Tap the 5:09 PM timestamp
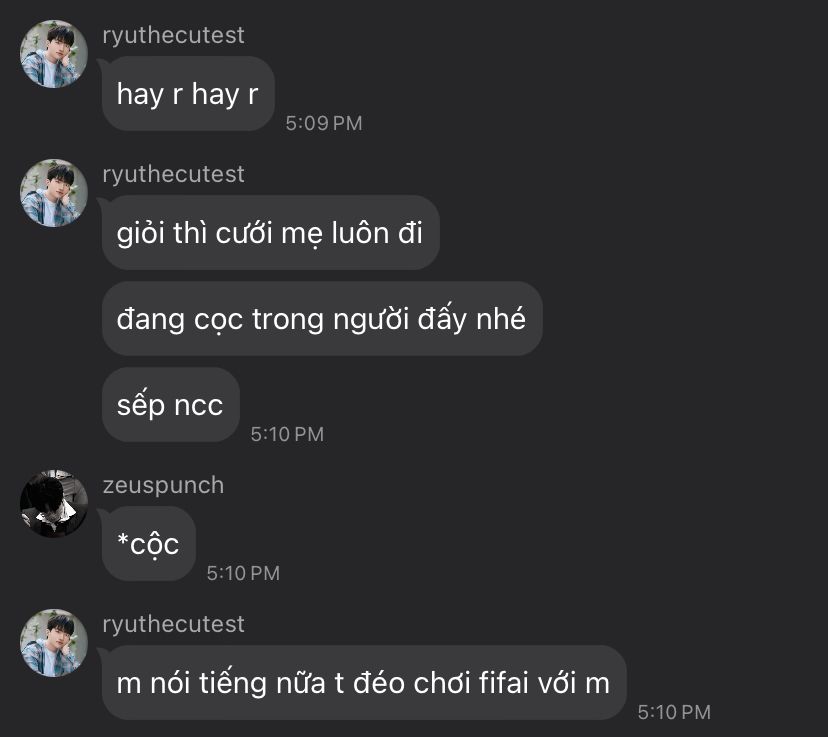Image resolution: width=828 pixels, height=737 pixels. pyautogui.click(x=324, y=123)
